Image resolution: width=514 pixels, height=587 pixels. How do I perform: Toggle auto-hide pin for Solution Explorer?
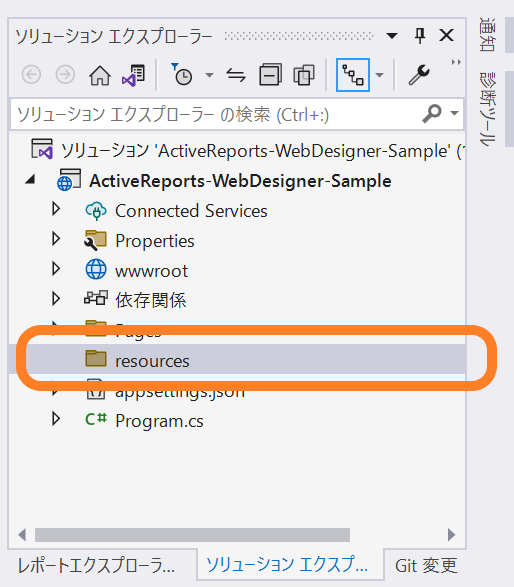click(420, 36)
